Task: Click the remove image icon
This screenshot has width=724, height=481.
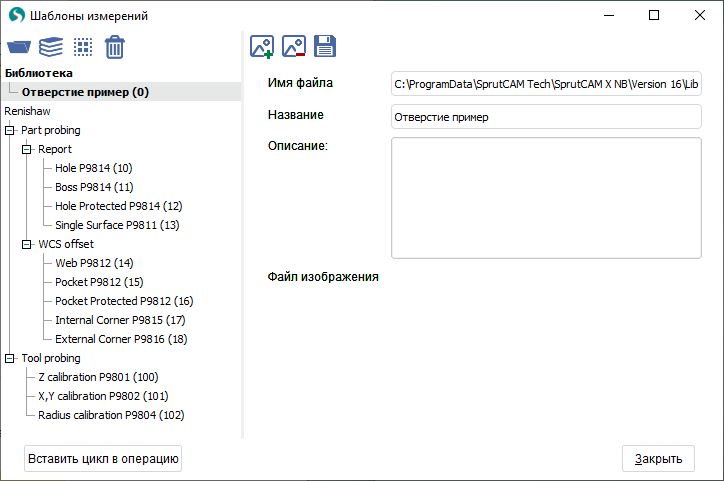Action: 293,46
